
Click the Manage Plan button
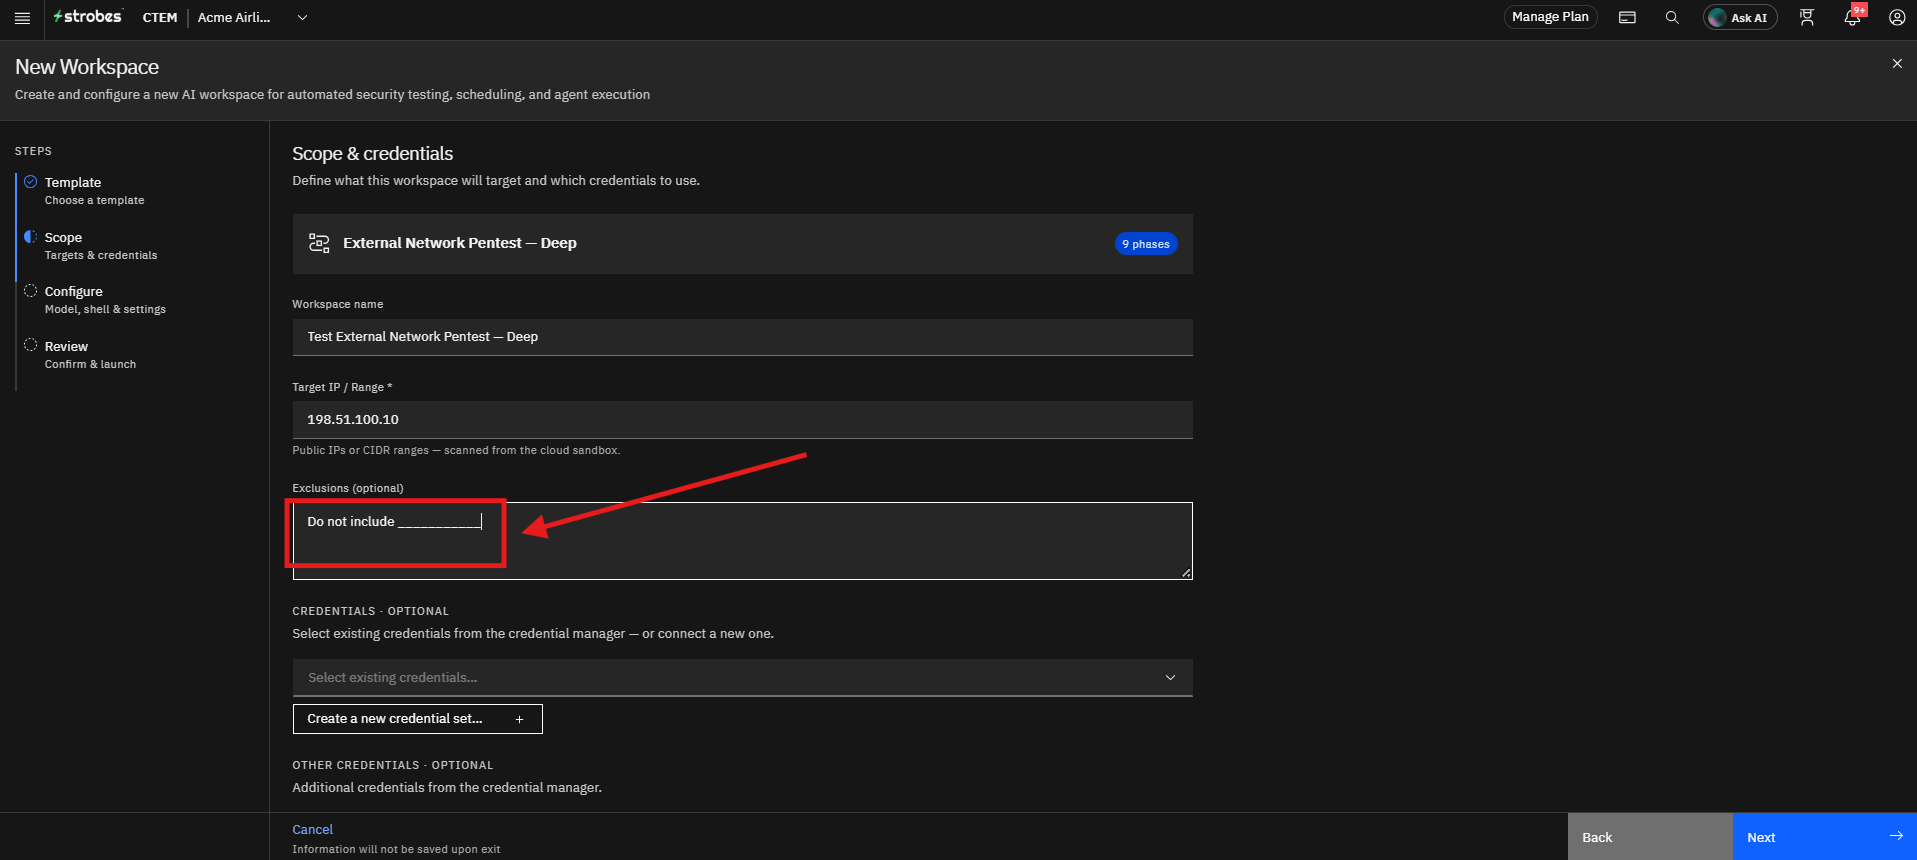pos(1550,17)
